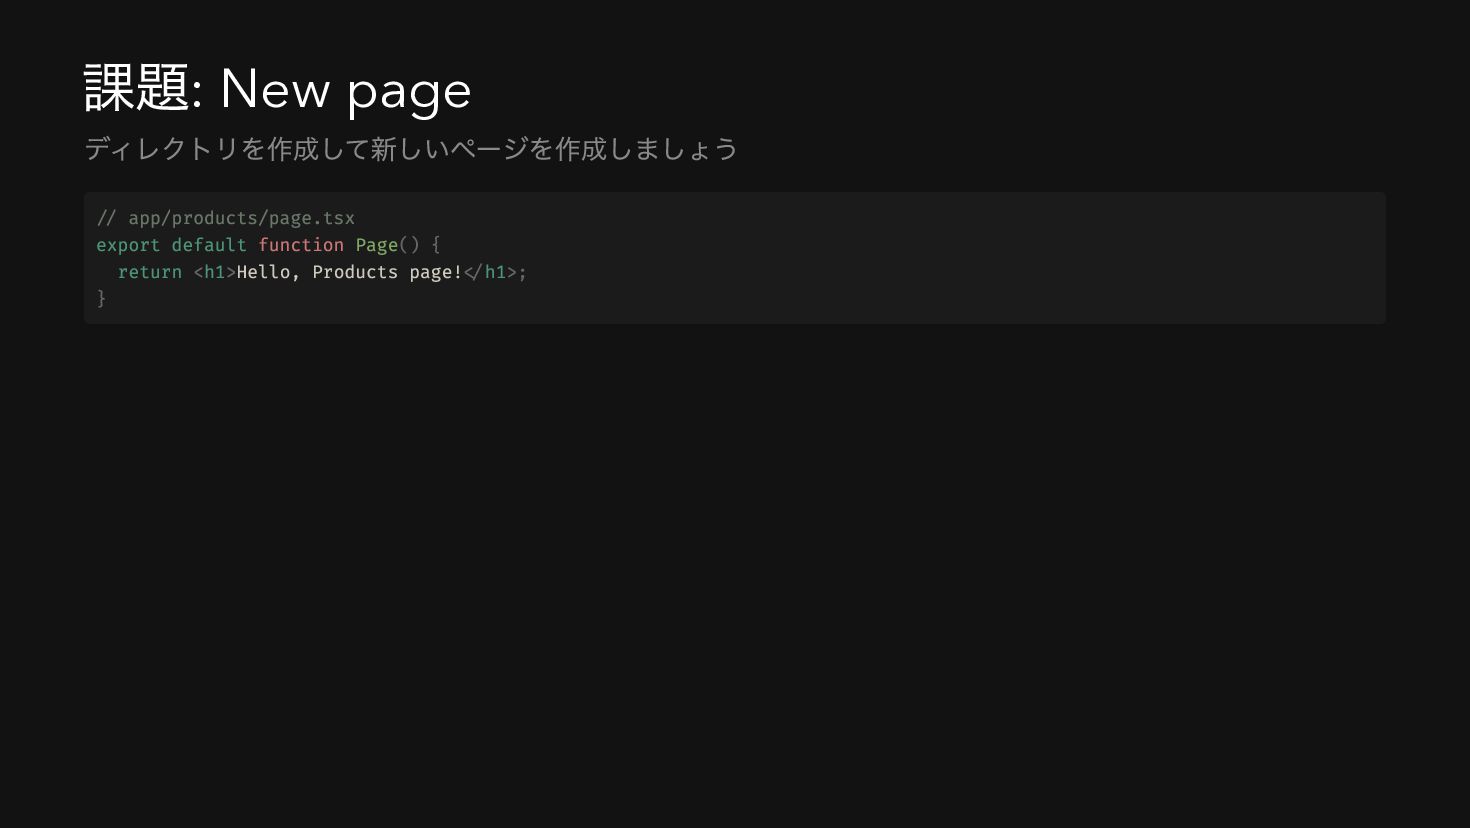Click the 'return' keyword in the code
This screenshot has height=828, width=1470.
(150, 272)
